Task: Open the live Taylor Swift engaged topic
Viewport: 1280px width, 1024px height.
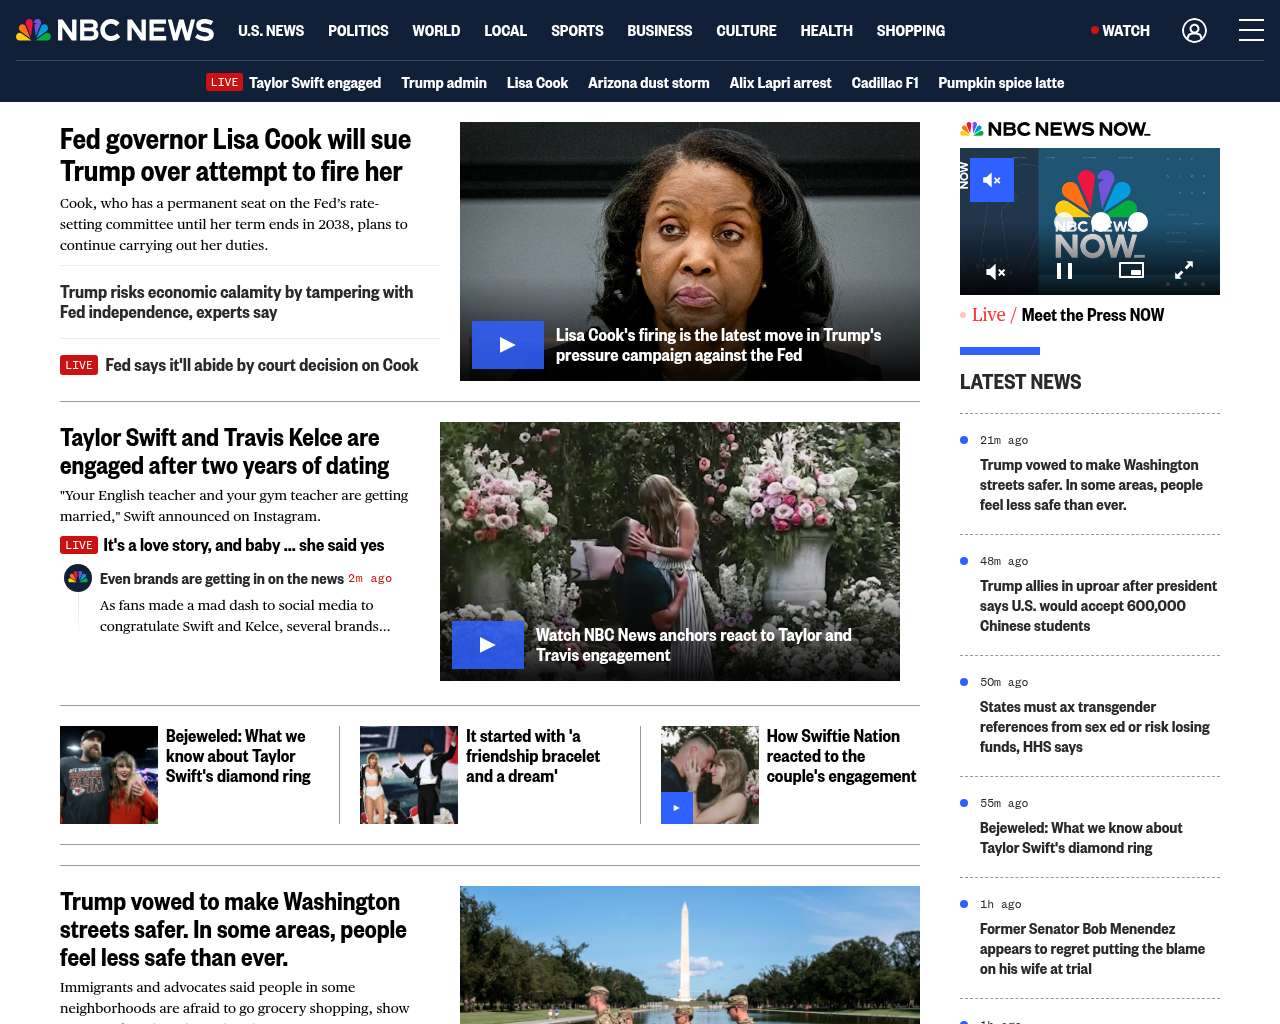Action: coord(293,83)
